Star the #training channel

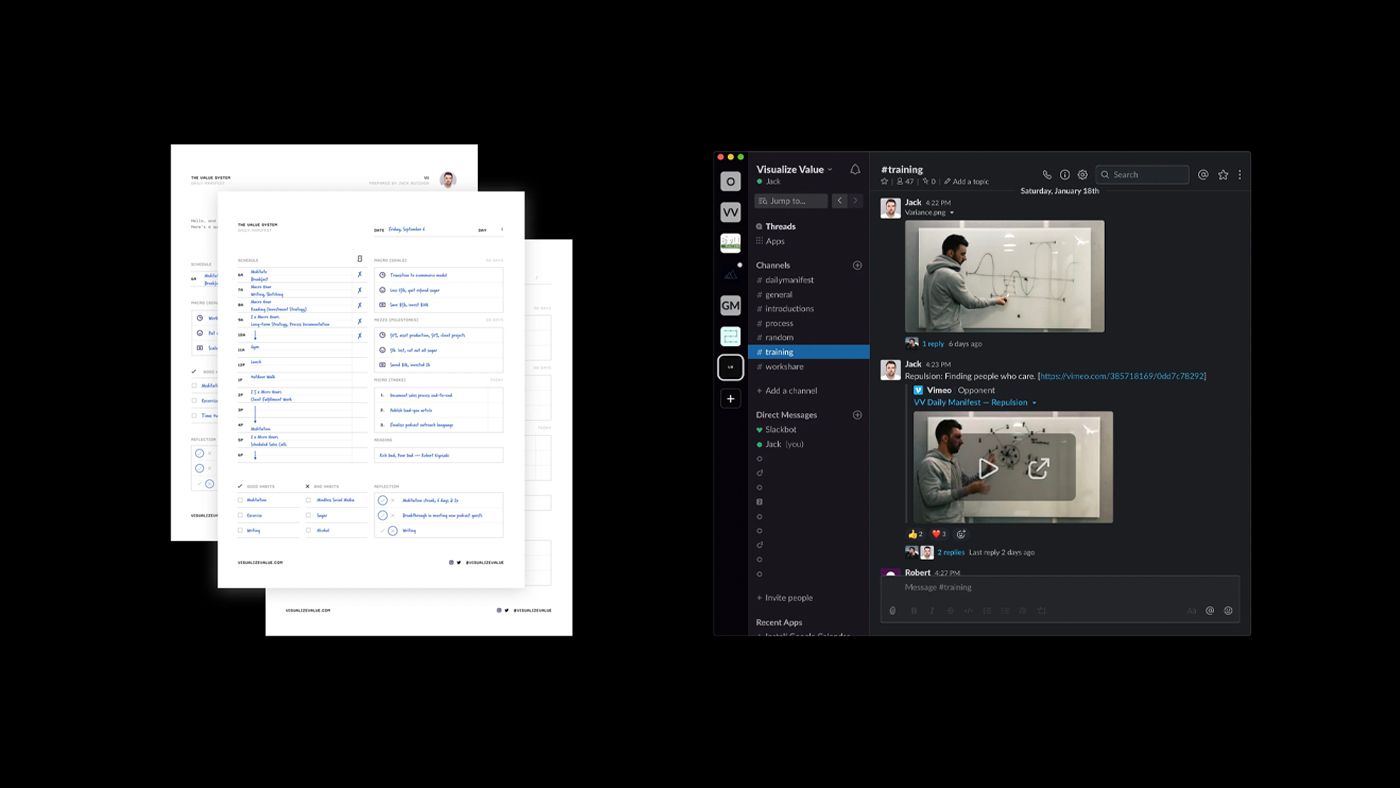pyautogui.click(x=885, y=182)
